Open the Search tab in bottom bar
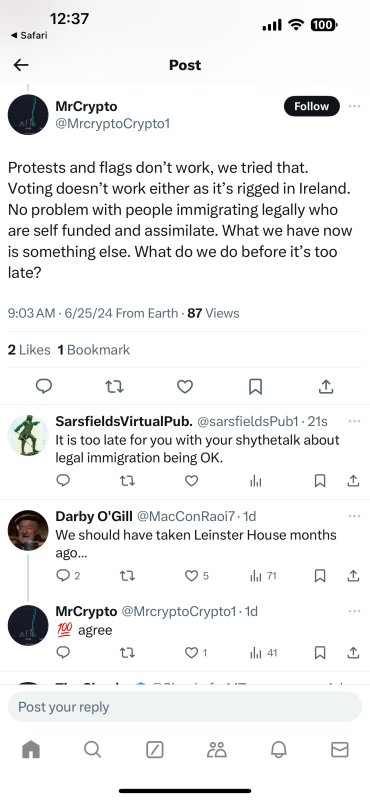Viewport: 370px width, 800px height. click(x=92, y=749)
